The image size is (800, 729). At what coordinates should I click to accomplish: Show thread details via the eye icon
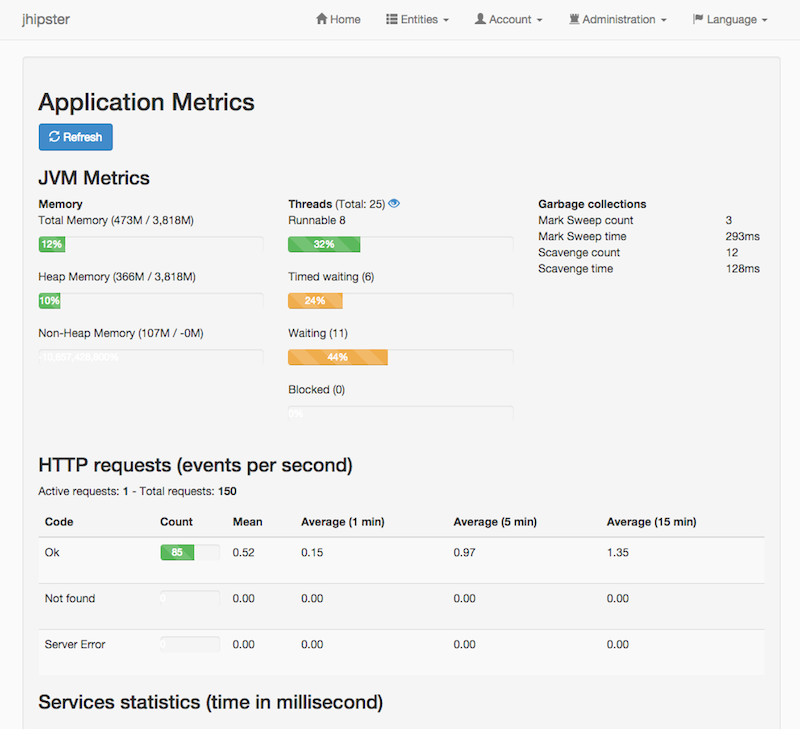(x=394, y=204)
